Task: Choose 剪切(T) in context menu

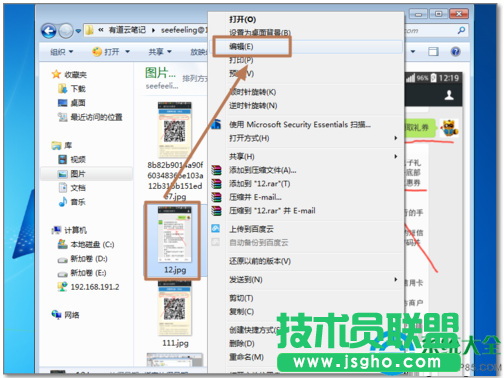Action: 241,298
